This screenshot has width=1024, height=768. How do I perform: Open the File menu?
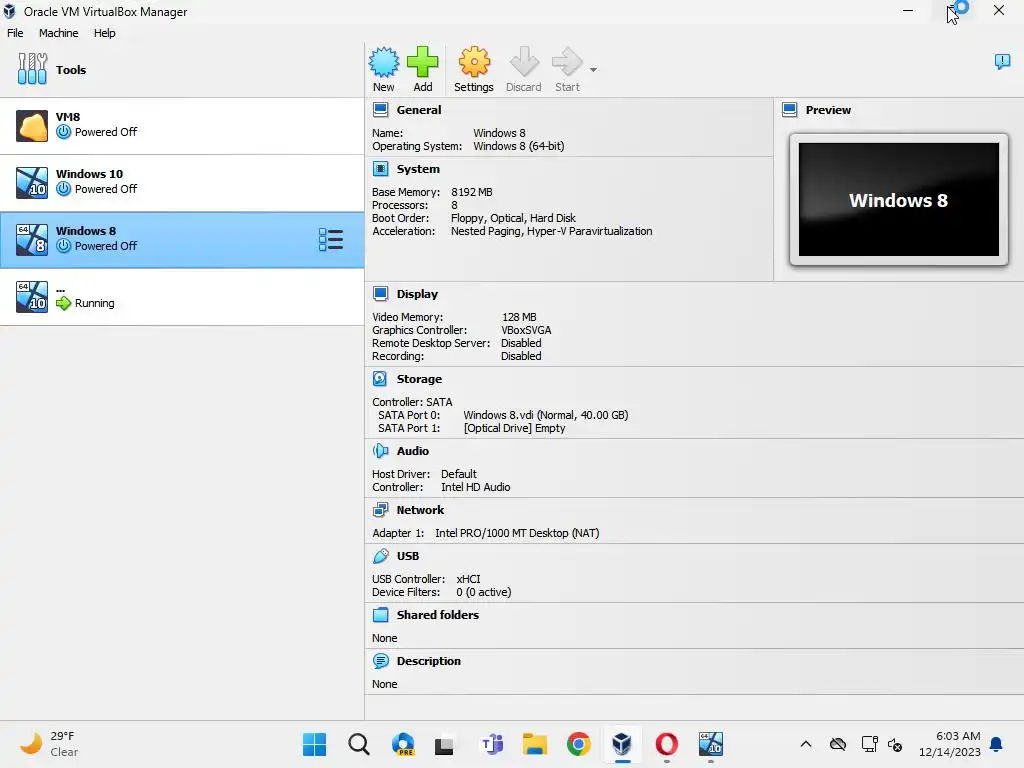point(15,33)
